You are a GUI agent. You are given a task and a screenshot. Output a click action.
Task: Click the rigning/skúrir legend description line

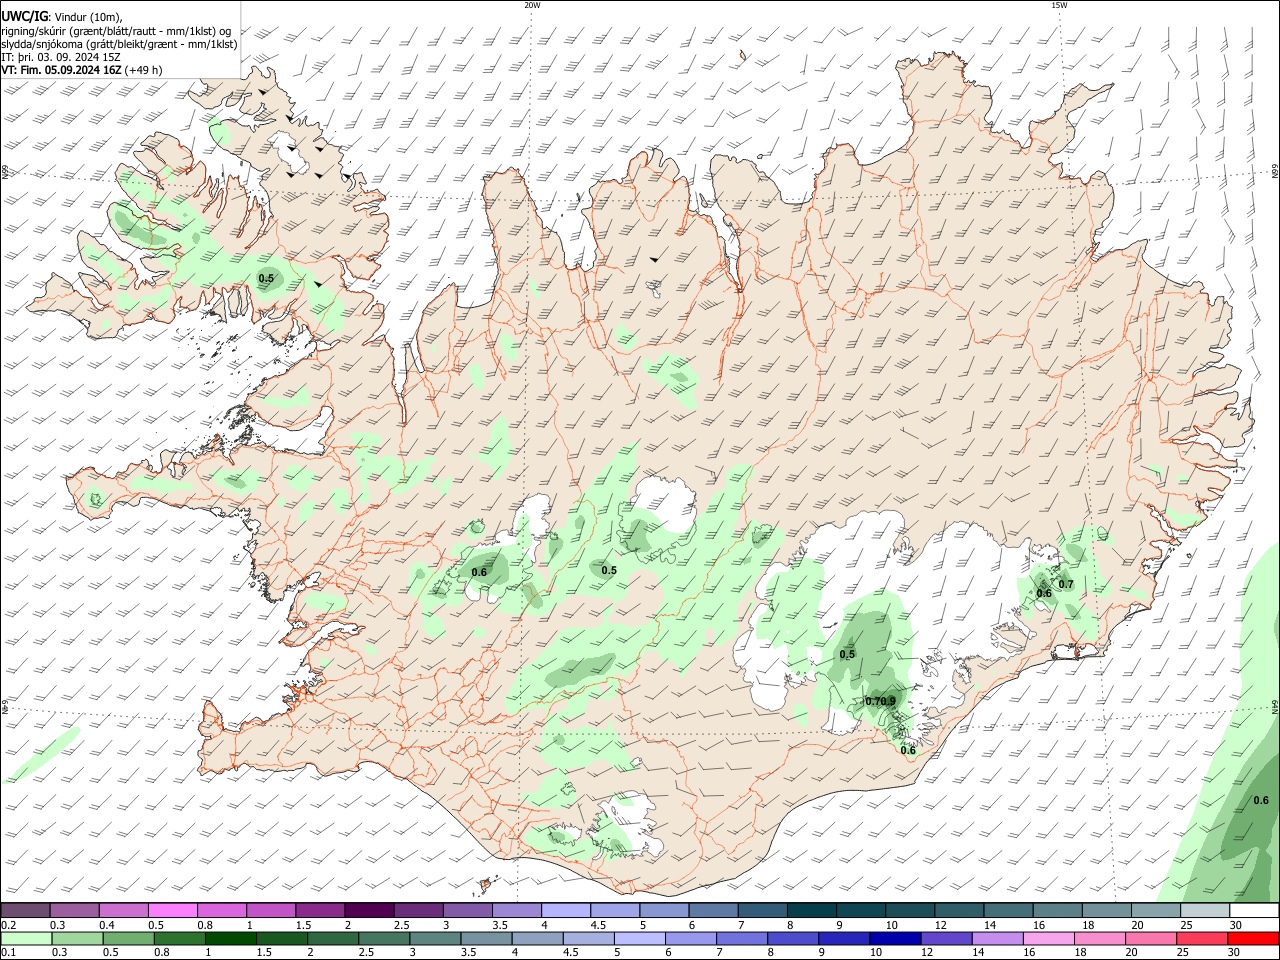(116, 30)
